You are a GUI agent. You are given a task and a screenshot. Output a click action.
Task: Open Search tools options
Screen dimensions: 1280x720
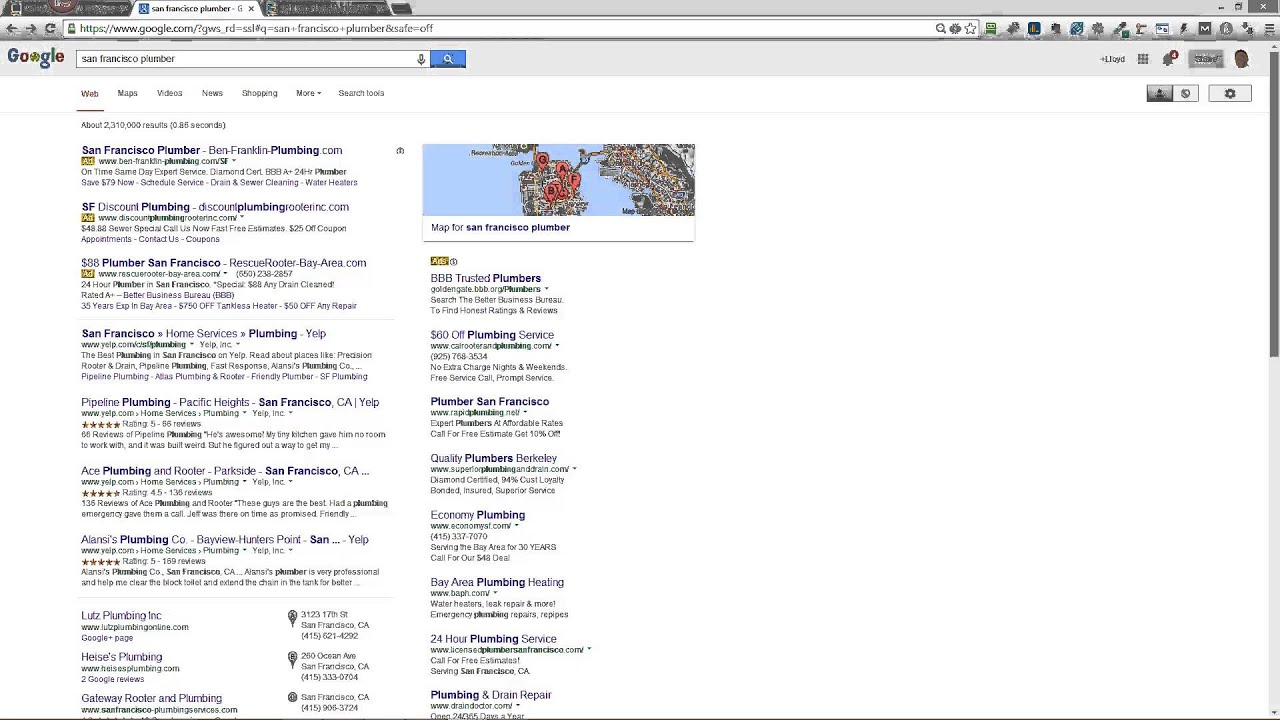click(x=361, y=93)
